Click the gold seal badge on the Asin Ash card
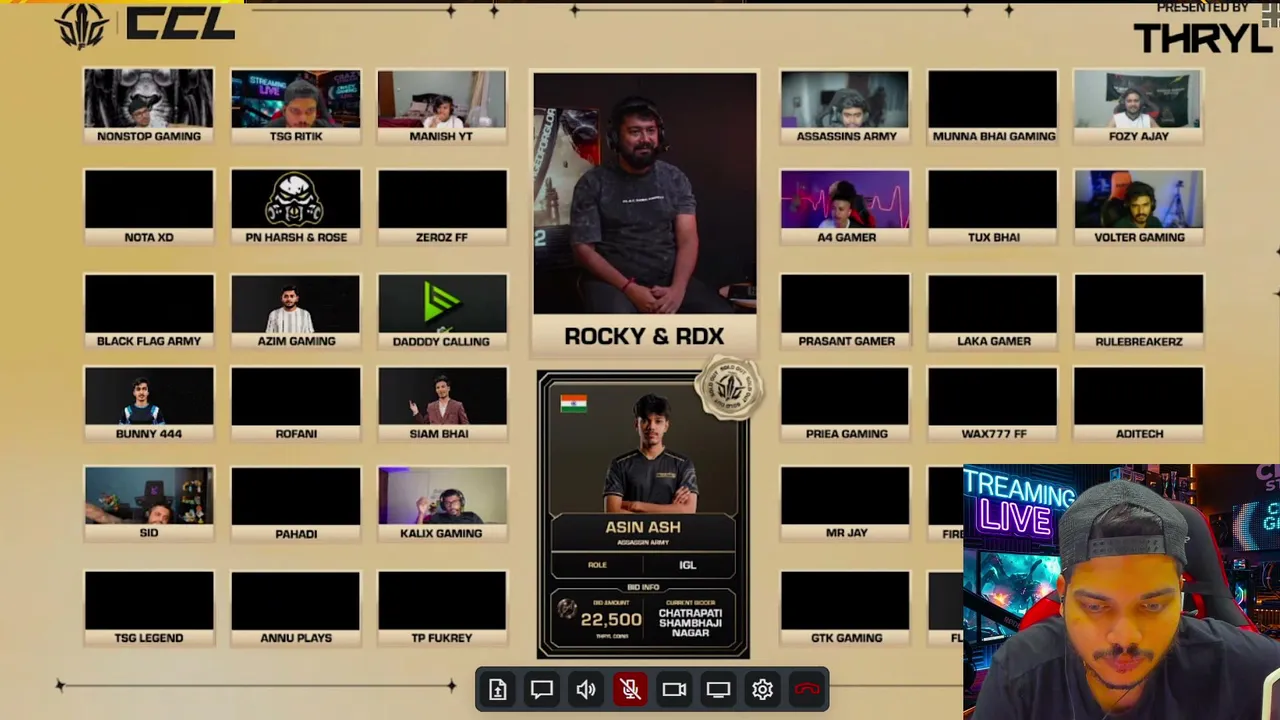This screenshot has height=720, width=1280. pos(730,388)
